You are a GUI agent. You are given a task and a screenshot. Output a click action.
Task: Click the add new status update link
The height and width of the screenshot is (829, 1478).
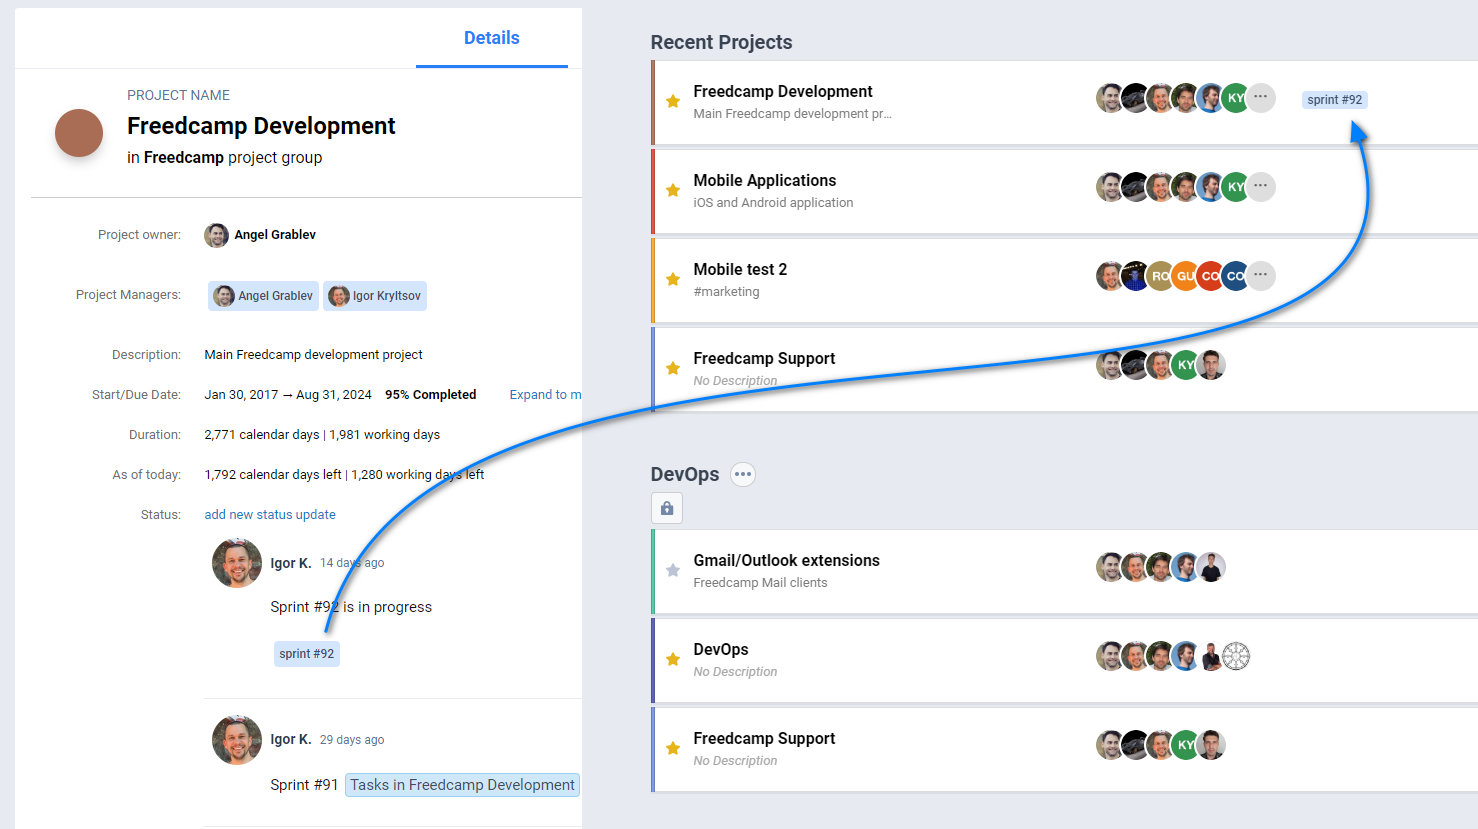point(270,514)
